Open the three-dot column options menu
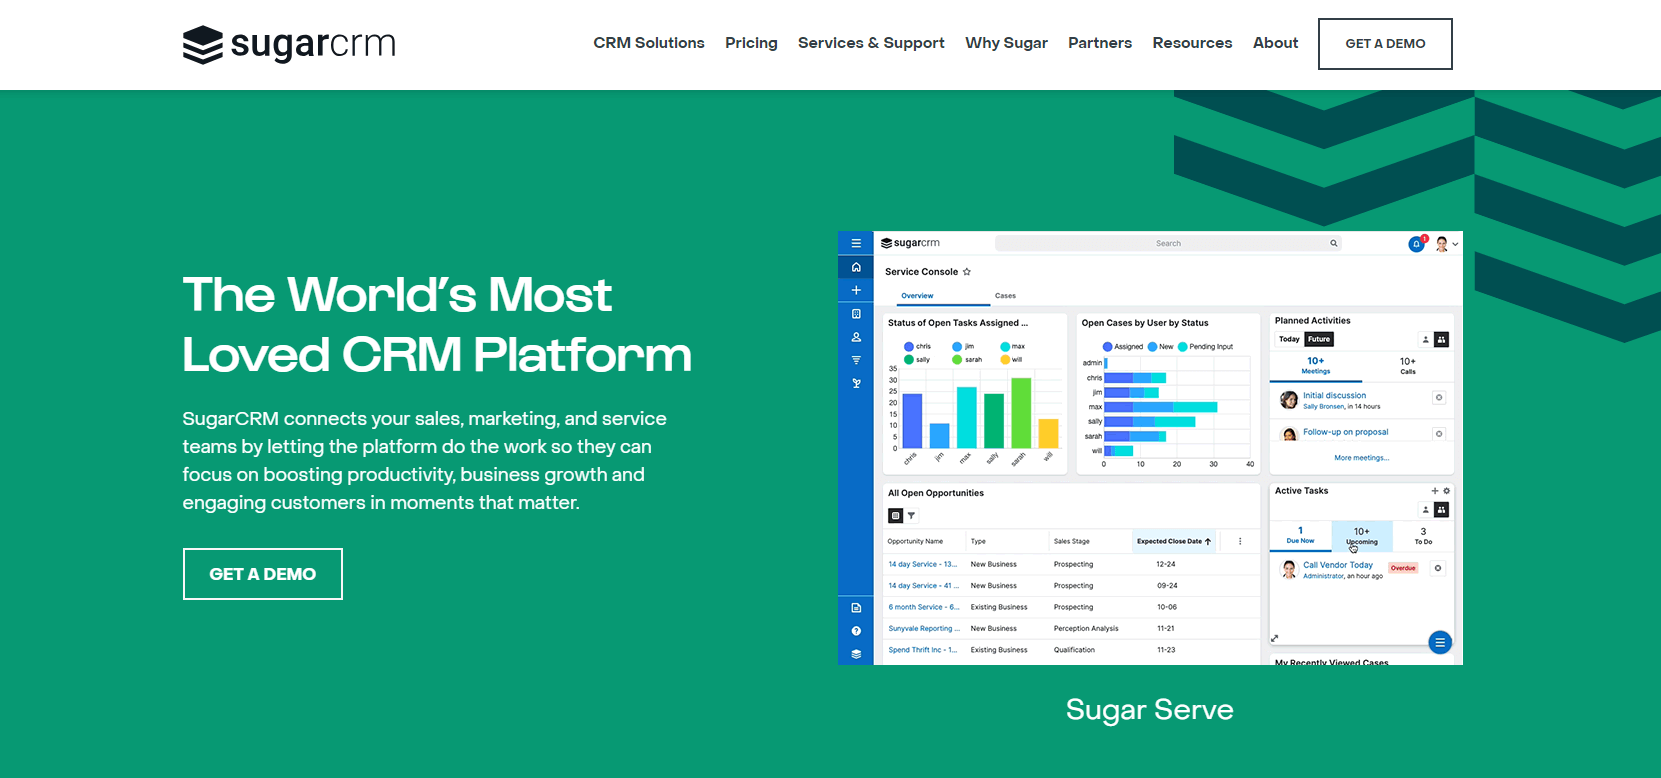The height and width of the screenshot is (778, 1661). tap(1240, 541)
